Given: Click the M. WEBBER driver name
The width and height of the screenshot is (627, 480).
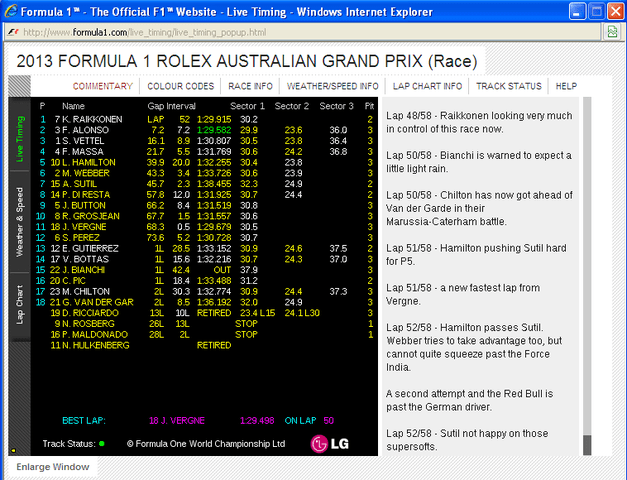Looking at the screenshot, I should click(x=86, y=173).
